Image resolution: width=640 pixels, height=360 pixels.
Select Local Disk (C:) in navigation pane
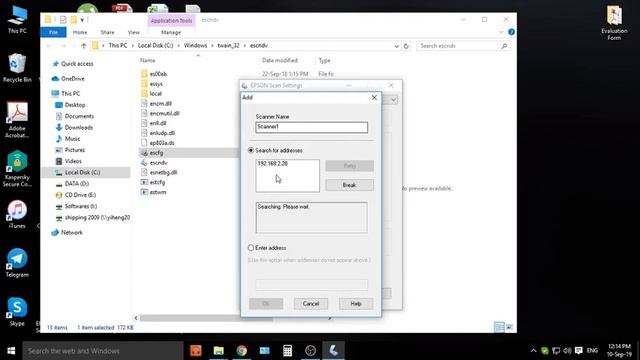[82, 172]
